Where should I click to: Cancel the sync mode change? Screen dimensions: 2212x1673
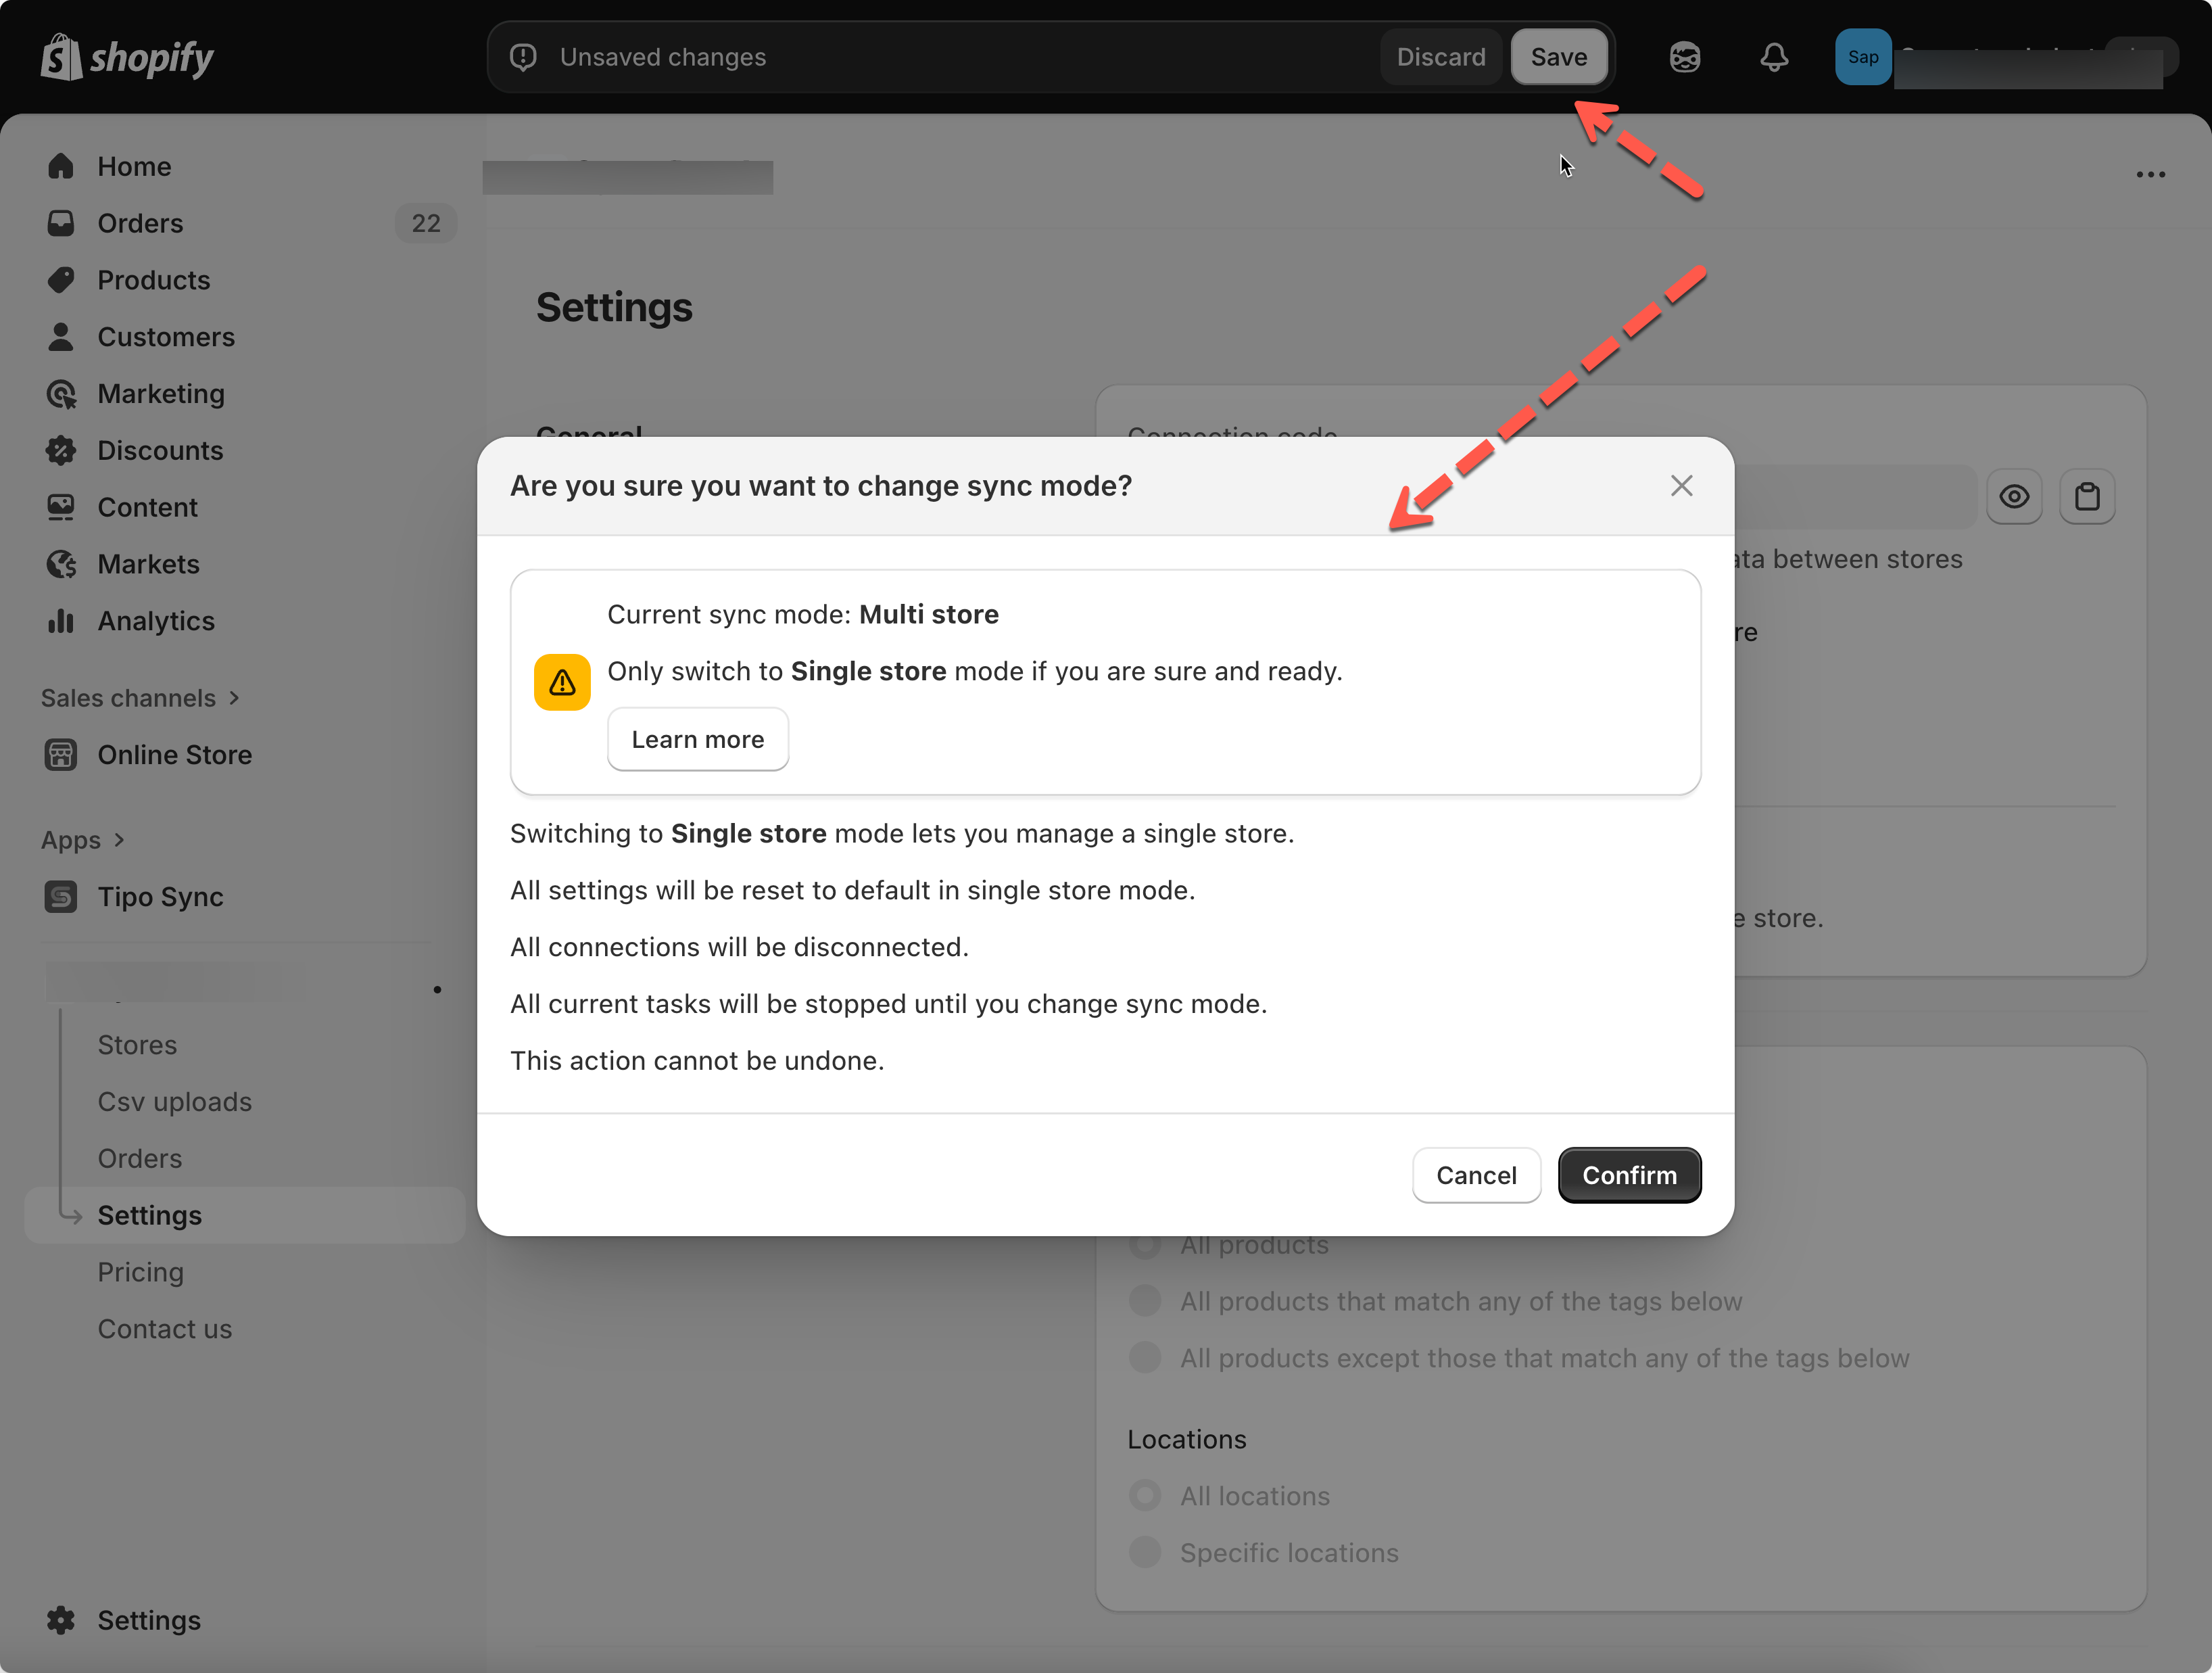click(x=1476, y=1175)
